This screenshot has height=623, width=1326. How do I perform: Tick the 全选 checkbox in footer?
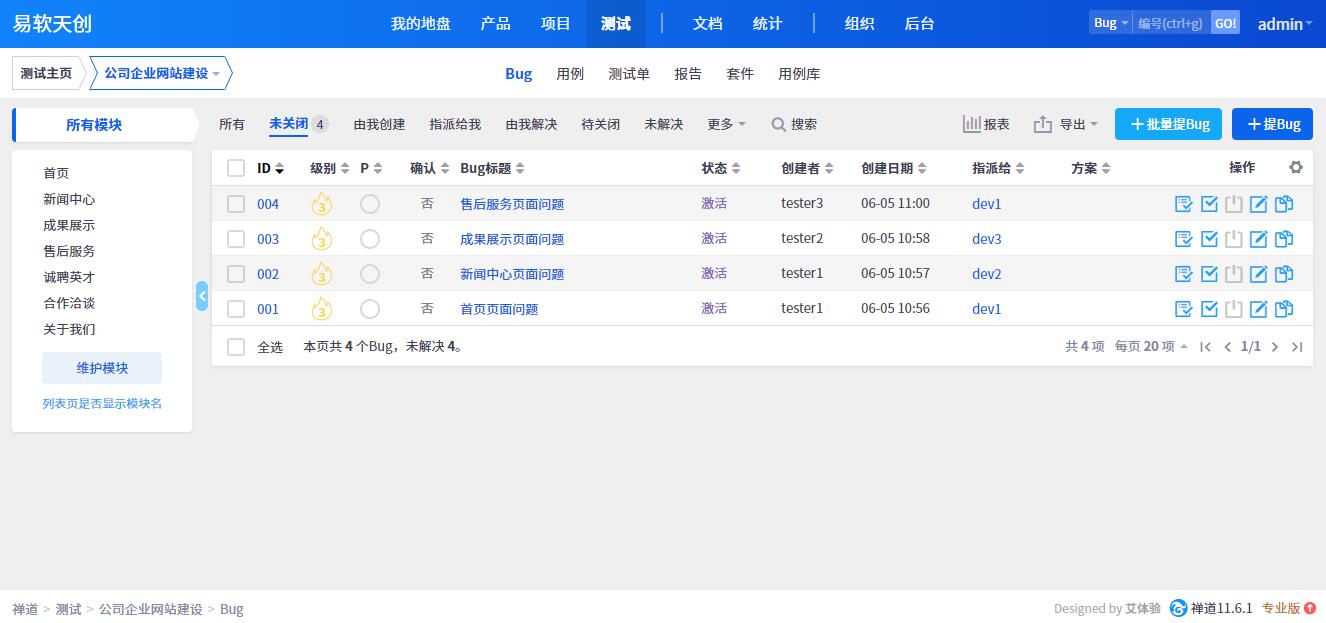click(x=236, y=347)
